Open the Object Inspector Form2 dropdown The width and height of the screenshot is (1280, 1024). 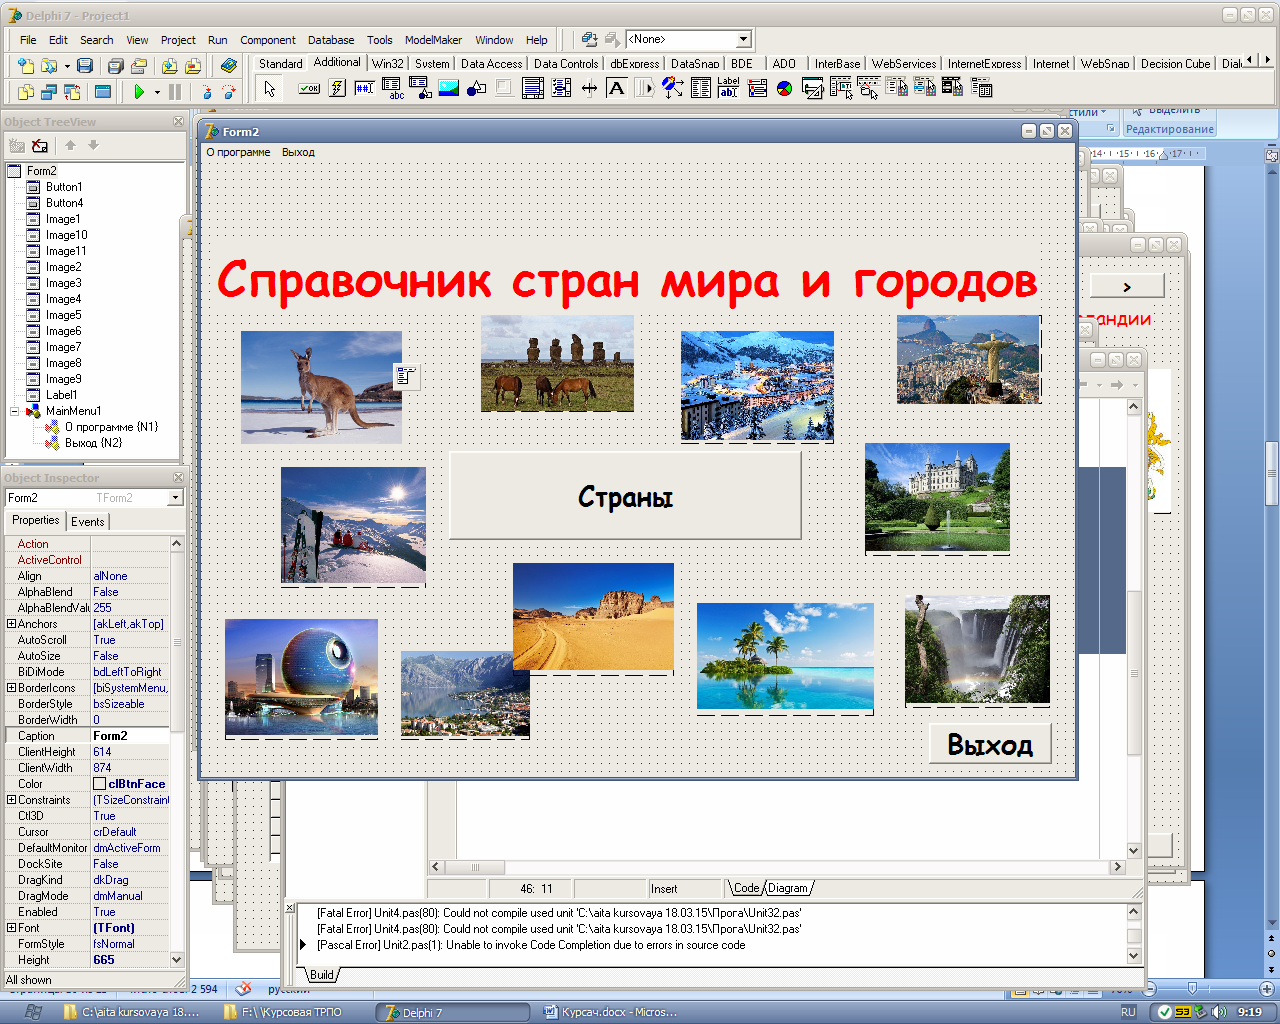click(x=176, y=498)
